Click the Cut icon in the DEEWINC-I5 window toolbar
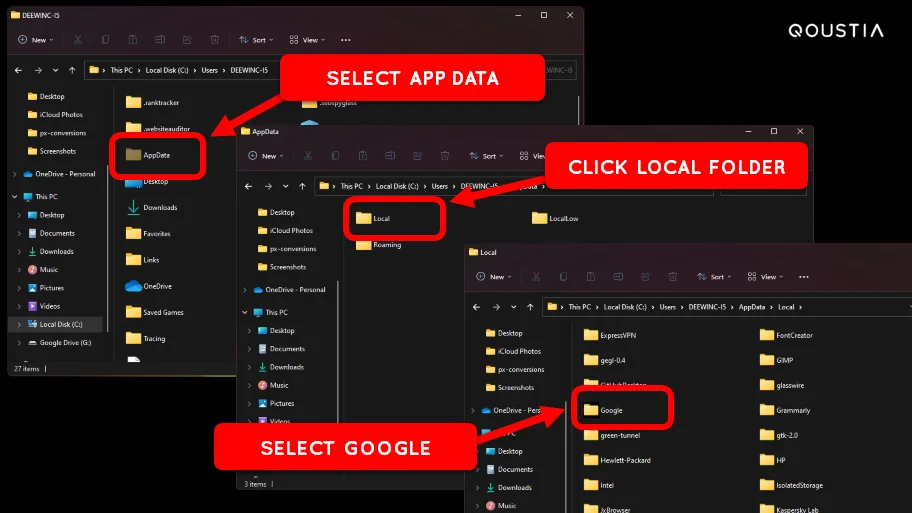The image size is (912, 513). coord(78,40)
